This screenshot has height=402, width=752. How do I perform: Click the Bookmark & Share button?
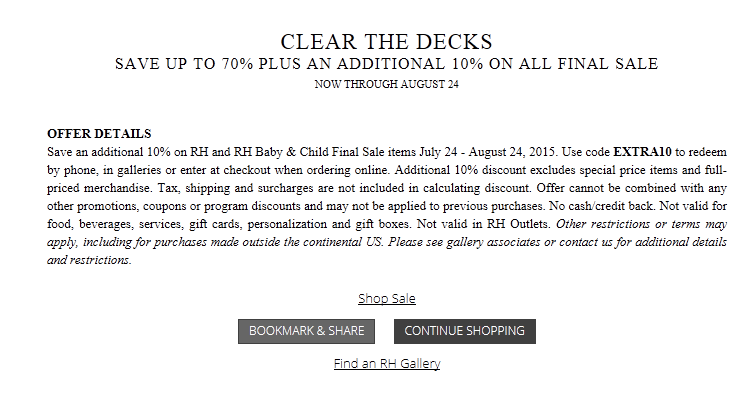tap(306, 331)
